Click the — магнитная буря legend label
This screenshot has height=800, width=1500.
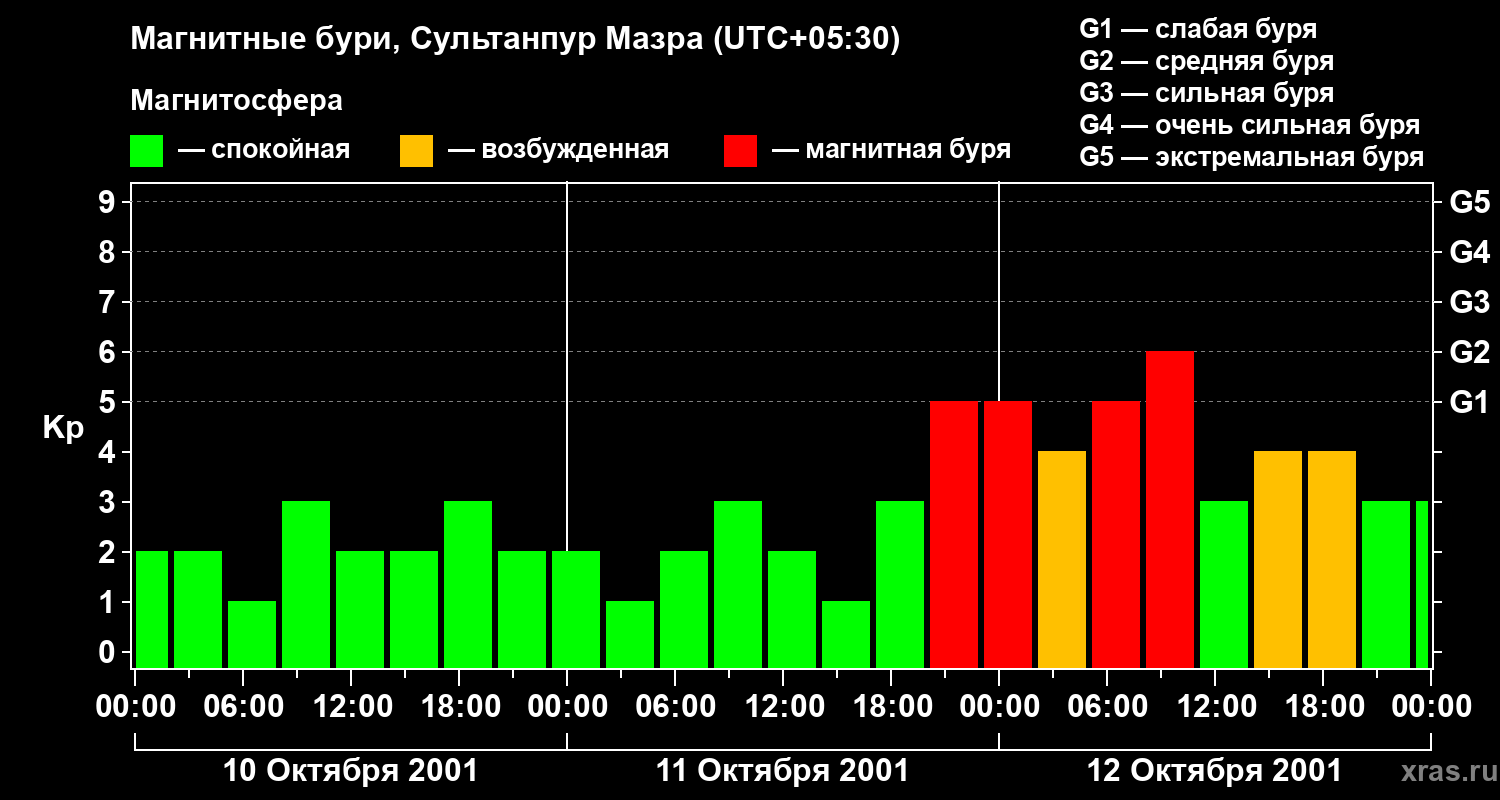pyautogui.click(x=891, y=151)
